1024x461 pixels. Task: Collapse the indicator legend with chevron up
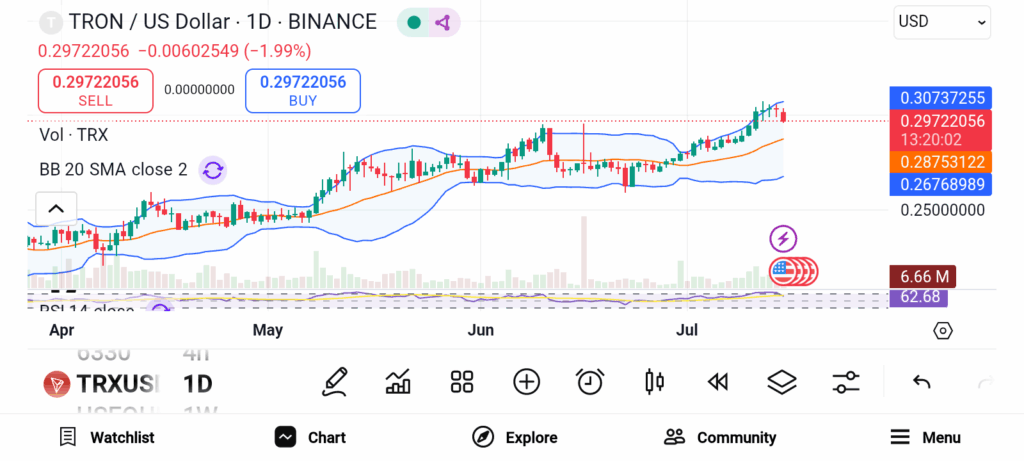pos(56,209)
